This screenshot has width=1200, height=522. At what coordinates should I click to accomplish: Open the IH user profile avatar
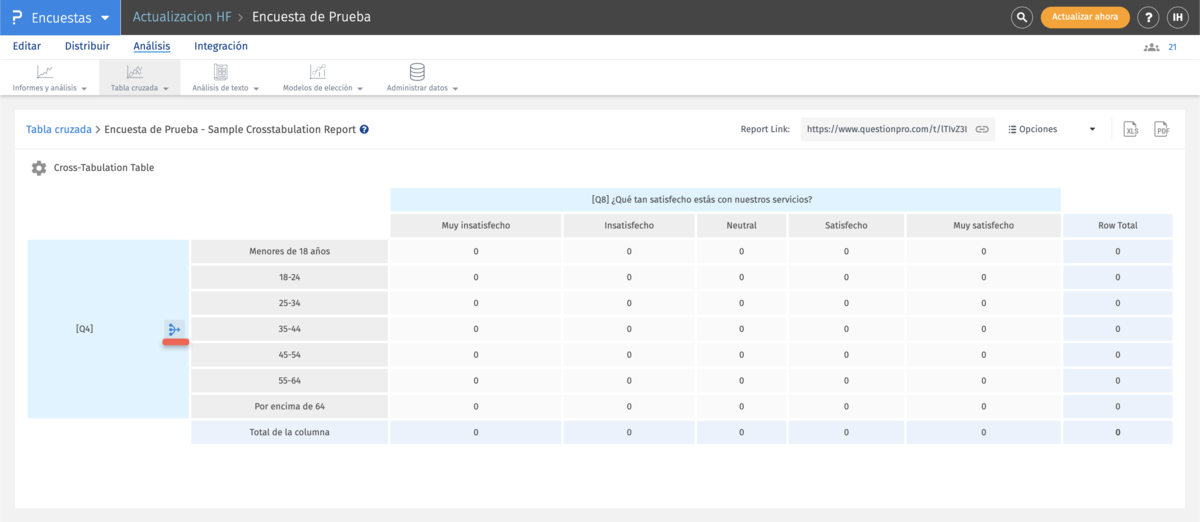click(1178, 17)
